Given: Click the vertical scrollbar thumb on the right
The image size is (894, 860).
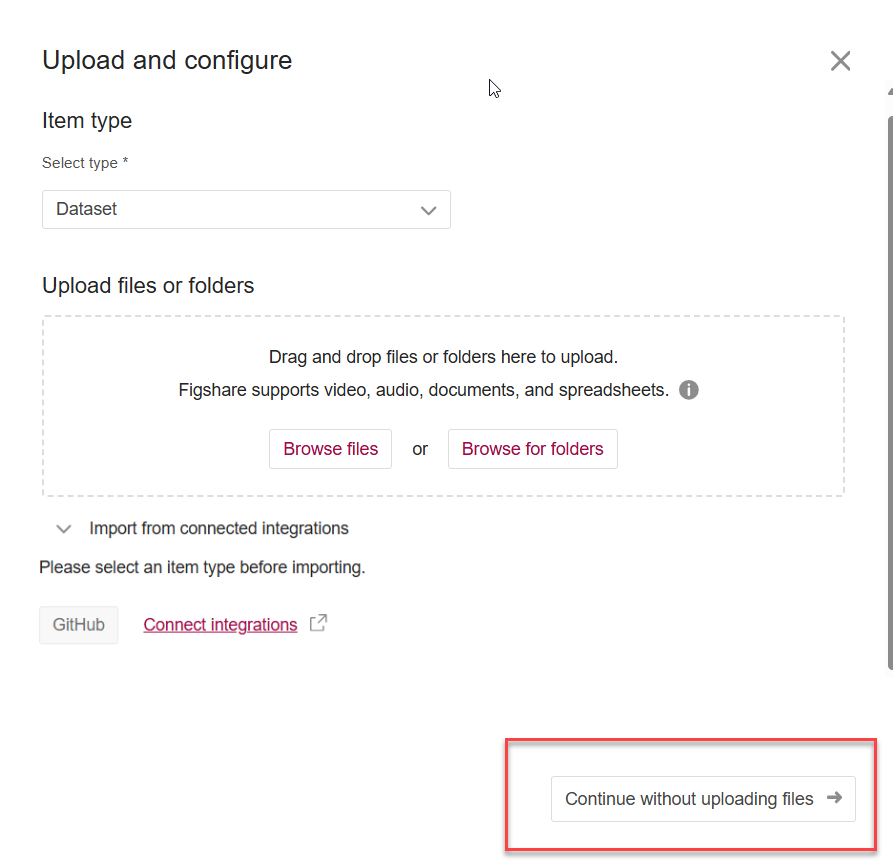Looking at the screenshot, I should (889, 390).
